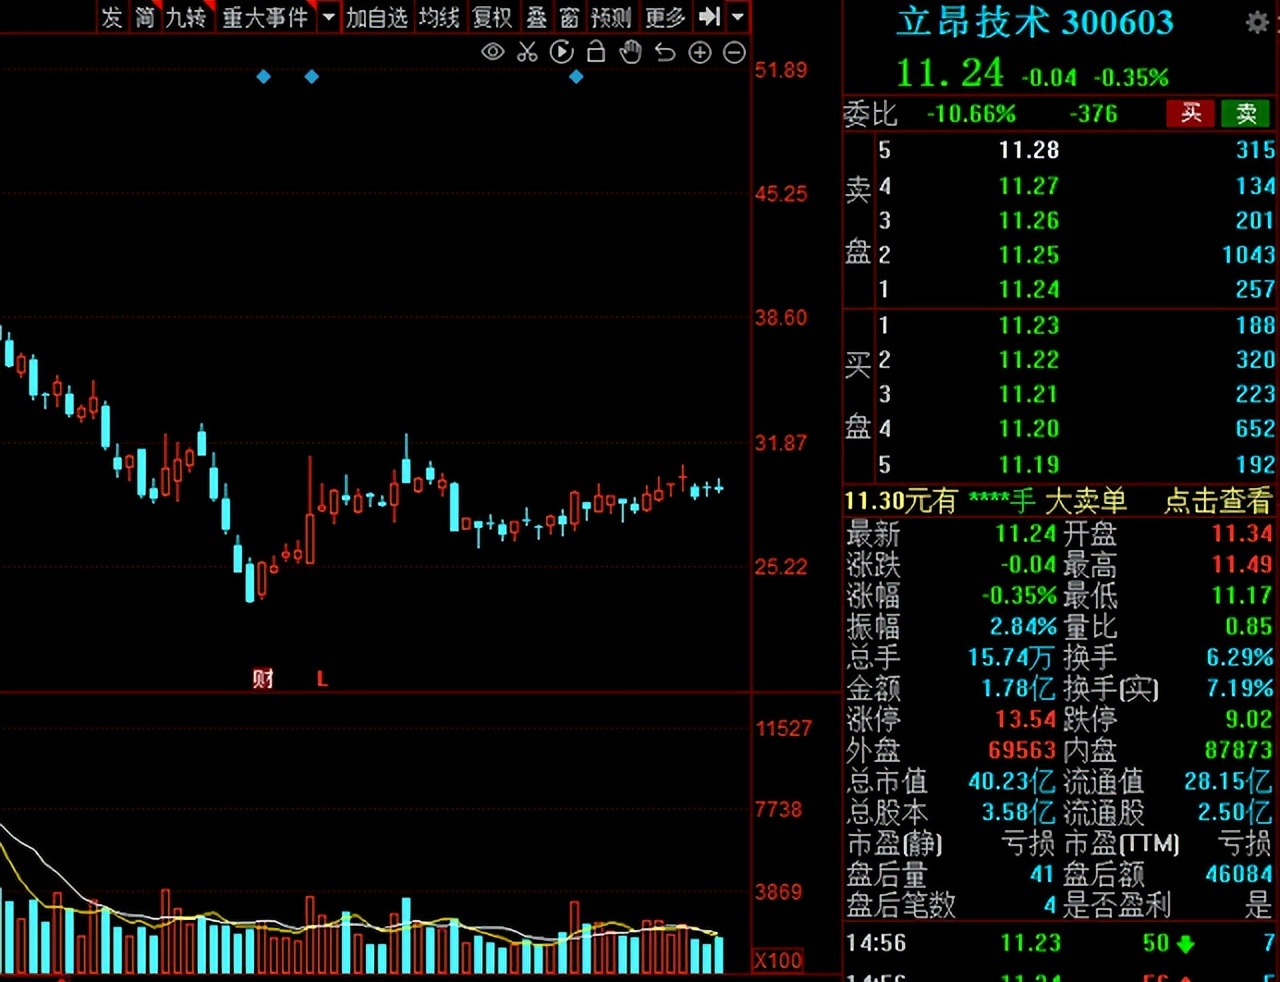Click the 跌停 price 9.02
Image resolution: width=1280 pixels, height=982 pixels.
(1248, 719)
